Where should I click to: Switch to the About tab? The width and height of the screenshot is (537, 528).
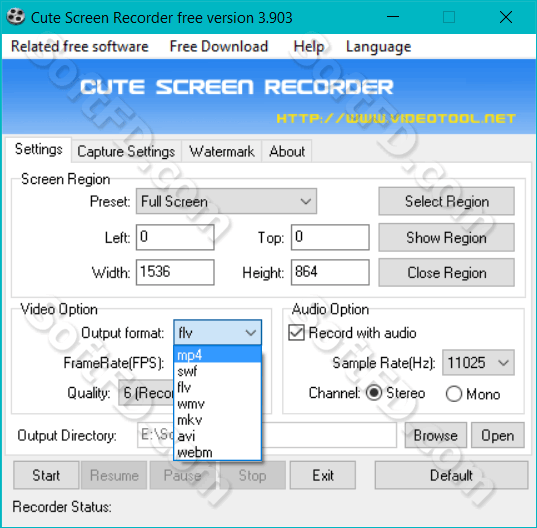pos(287,151)
